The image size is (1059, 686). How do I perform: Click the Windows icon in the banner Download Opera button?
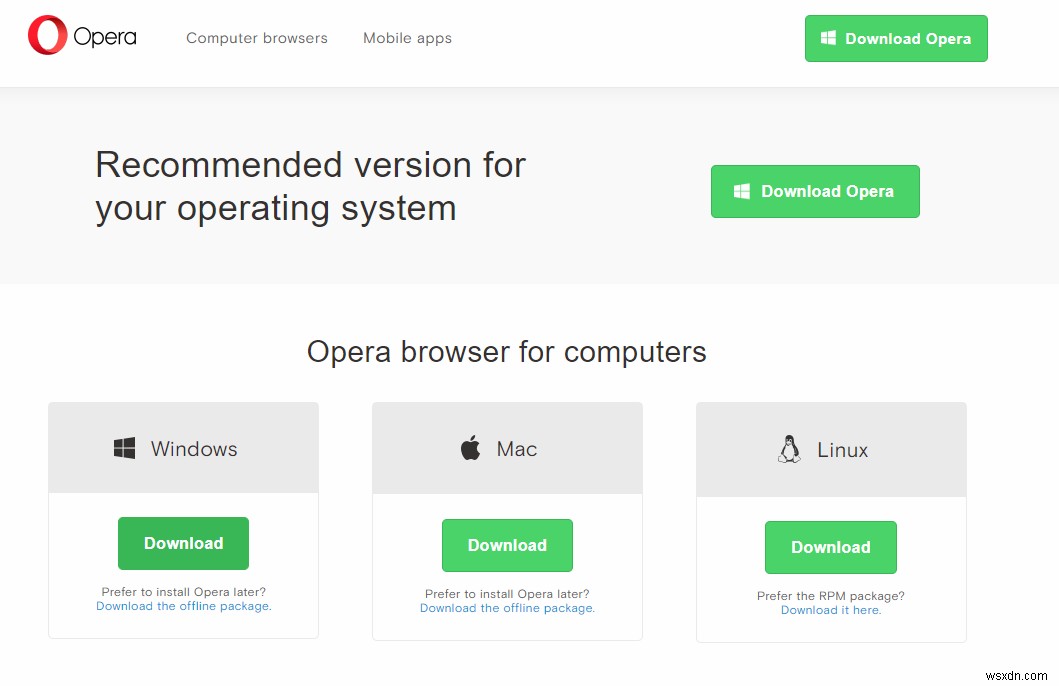(742, 191)
